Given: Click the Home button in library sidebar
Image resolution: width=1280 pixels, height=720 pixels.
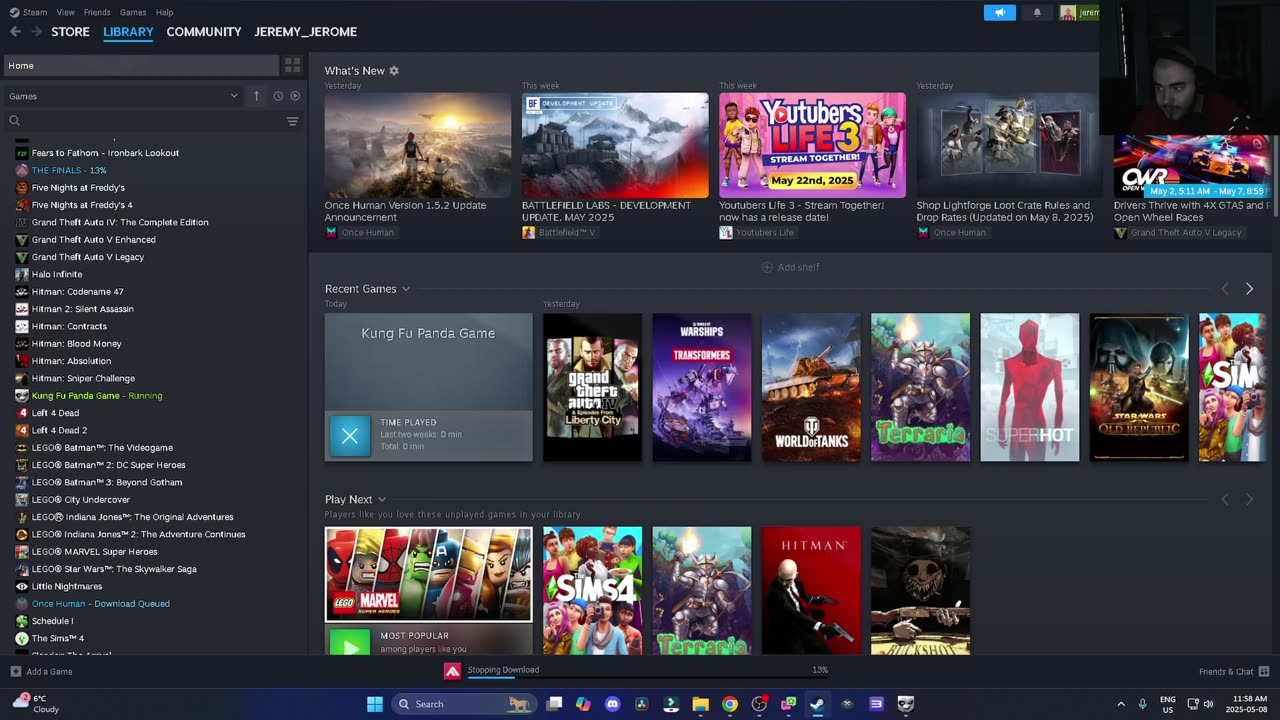Looking at the screenshot, I should (141, 65).
